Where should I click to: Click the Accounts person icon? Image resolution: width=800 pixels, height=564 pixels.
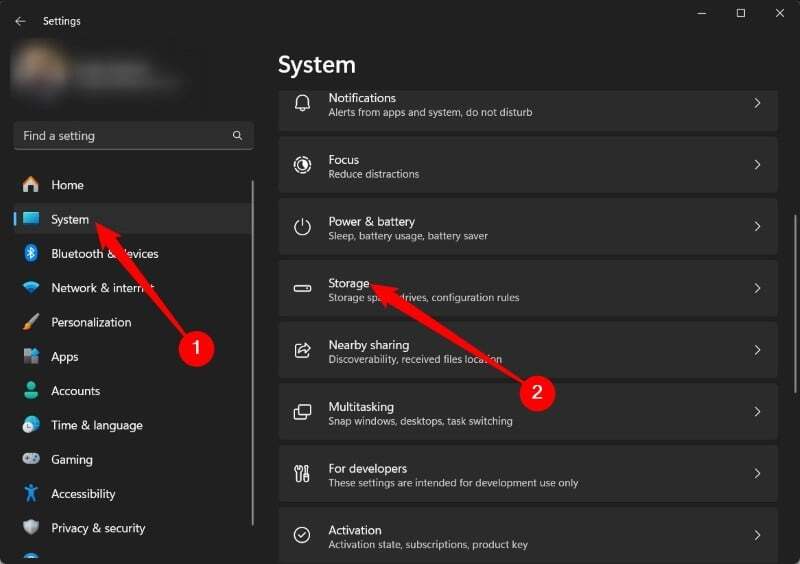tap(31, 390)
